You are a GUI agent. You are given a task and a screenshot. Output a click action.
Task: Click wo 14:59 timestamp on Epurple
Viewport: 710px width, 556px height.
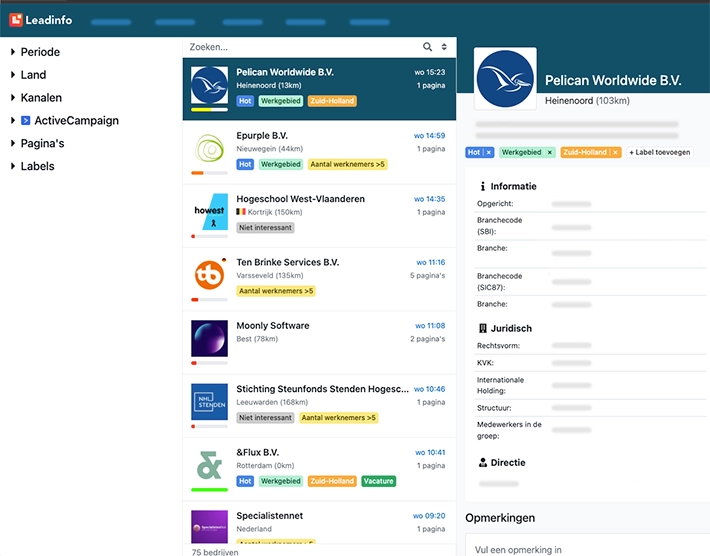click(429, 136)
